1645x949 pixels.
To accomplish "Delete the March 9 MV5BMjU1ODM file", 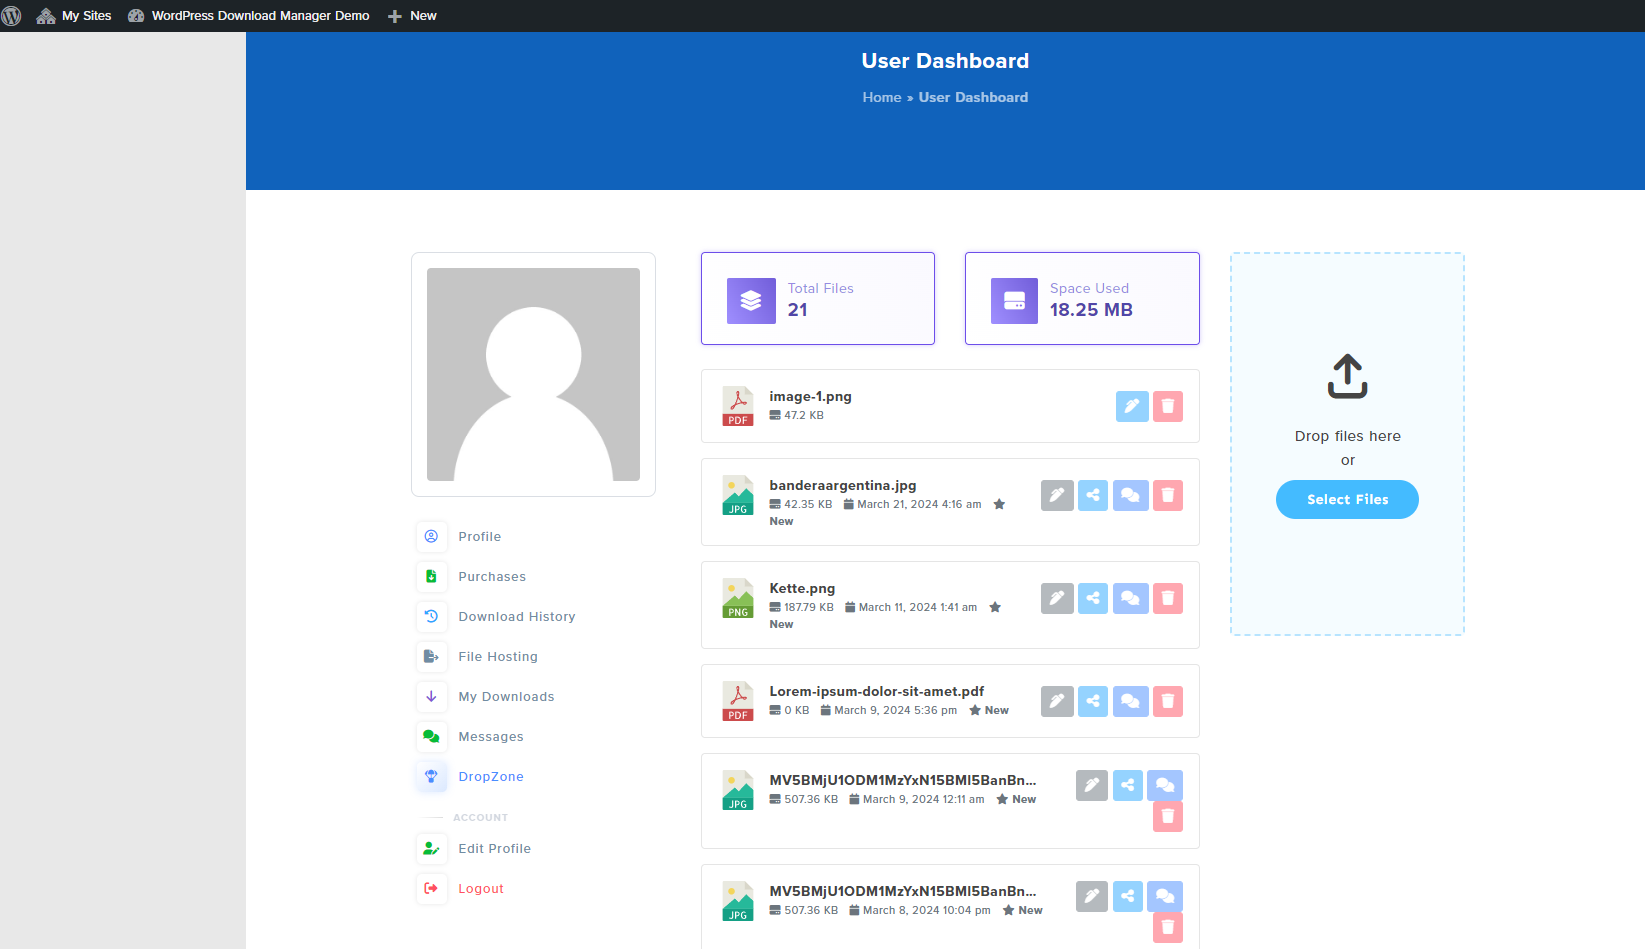I will coord(1167,816).
